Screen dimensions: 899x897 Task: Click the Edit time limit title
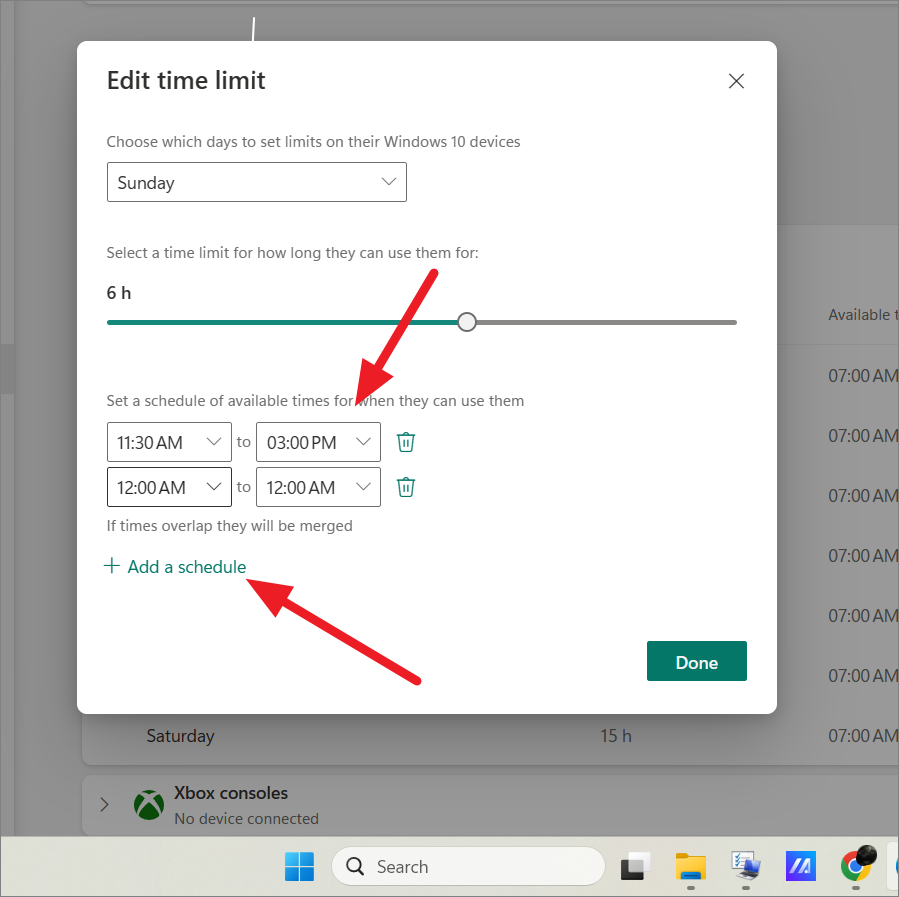tap(186, 80)
